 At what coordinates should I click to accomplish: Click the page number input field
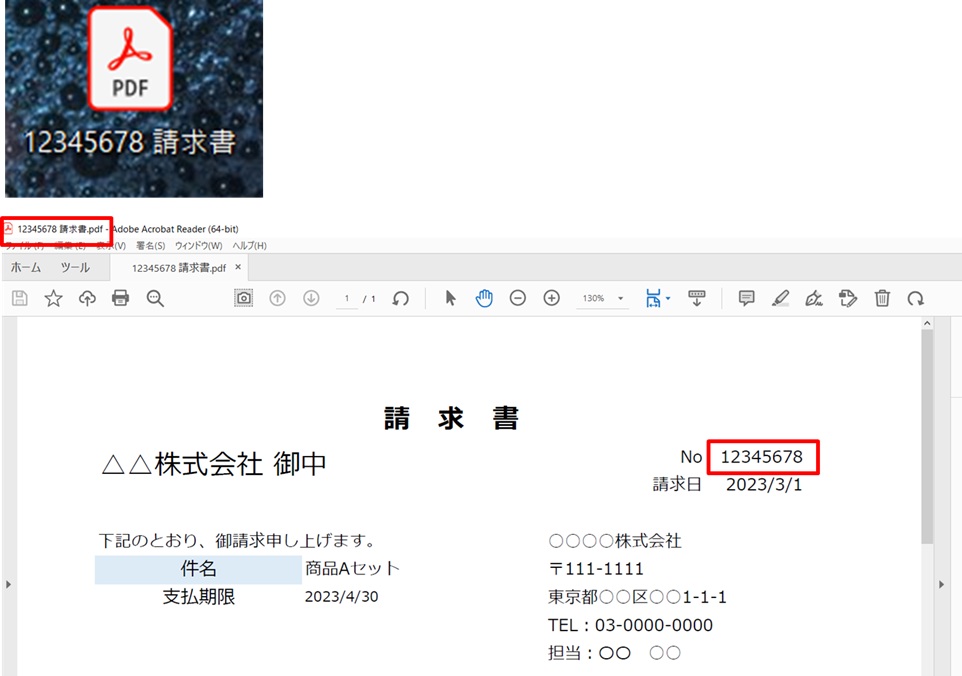[347, 299]
